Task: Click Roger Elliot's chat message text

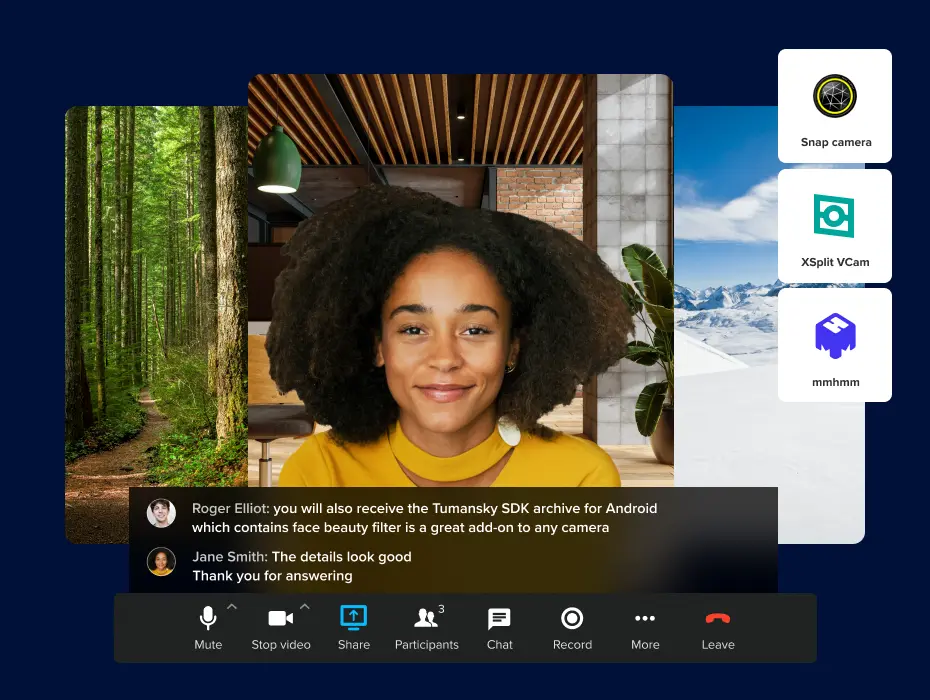Action: click(x=425, y=518)
